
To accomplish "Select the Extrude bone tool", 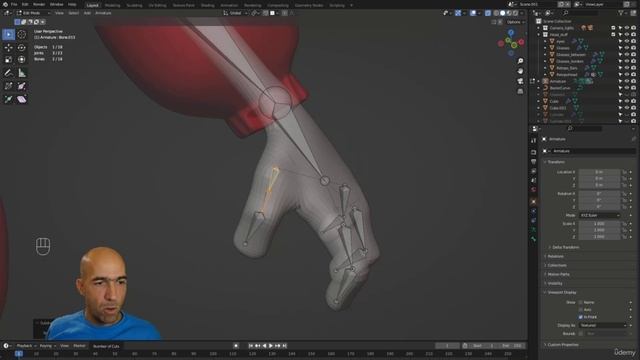I will click(8, 99).
